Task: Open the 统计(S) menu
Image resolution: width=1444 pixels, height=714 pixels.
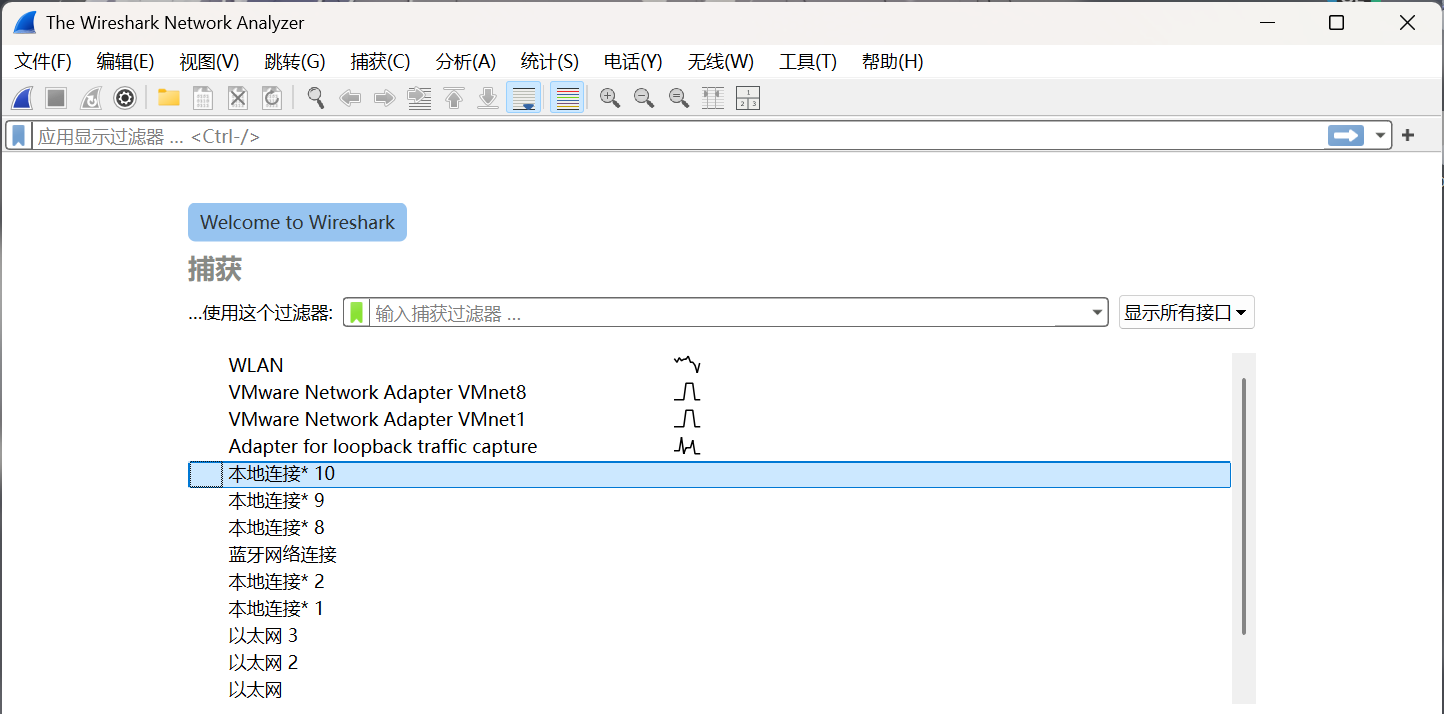Action: point(550,62)
